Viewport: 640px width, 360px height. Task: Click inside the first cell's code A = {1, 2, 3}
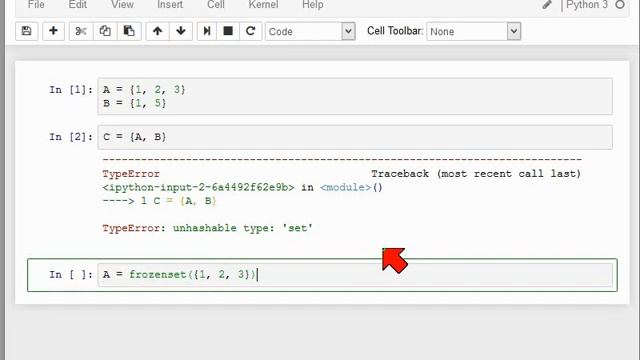tap(144, 89)
